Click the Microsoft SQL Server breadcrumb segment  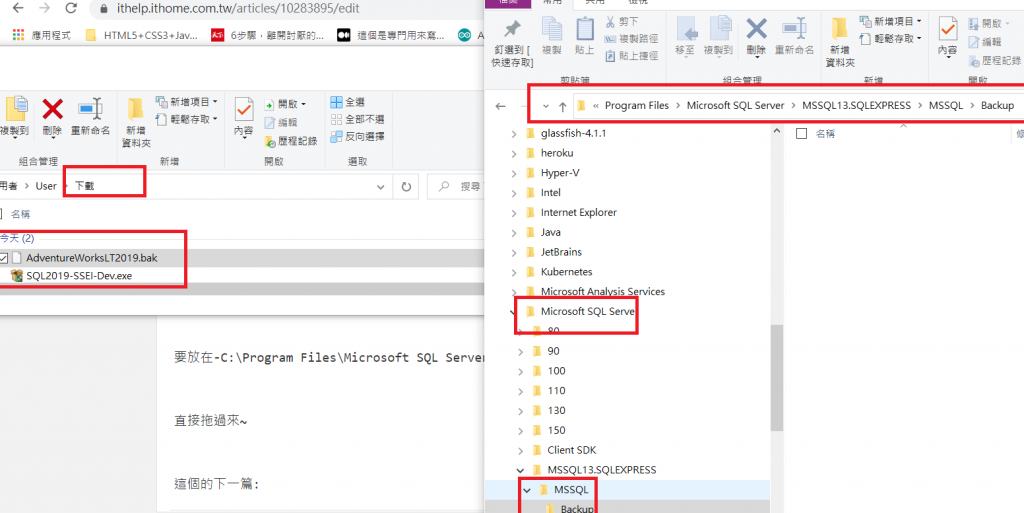click(x=735, y=105)
